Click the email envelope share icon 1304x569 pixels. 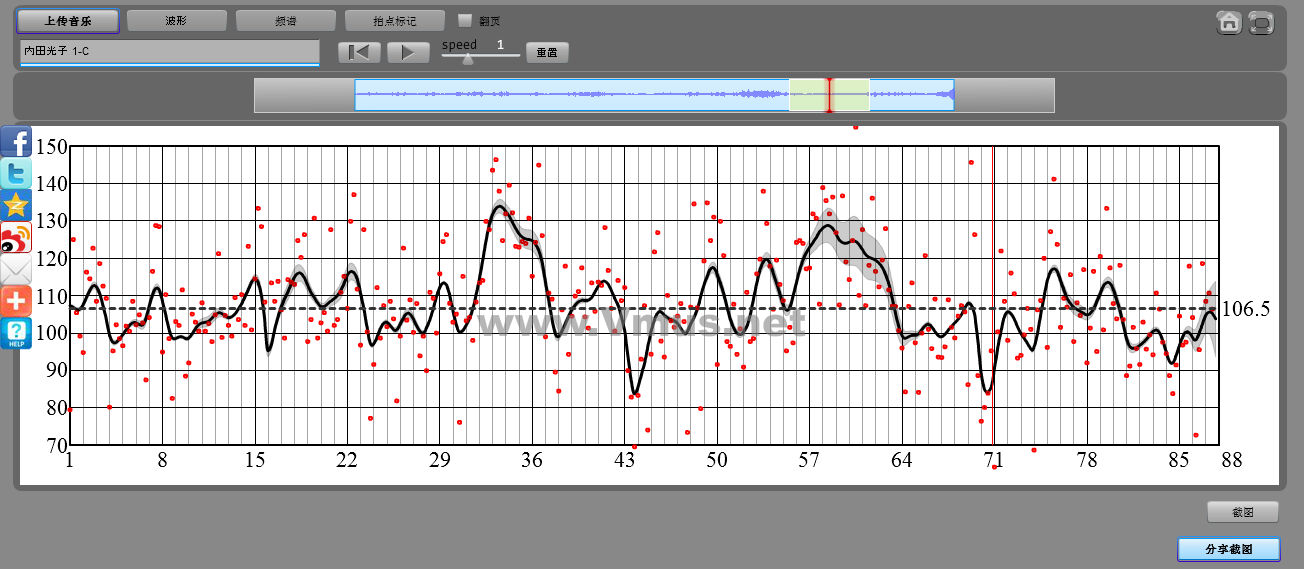coord(16,270)
